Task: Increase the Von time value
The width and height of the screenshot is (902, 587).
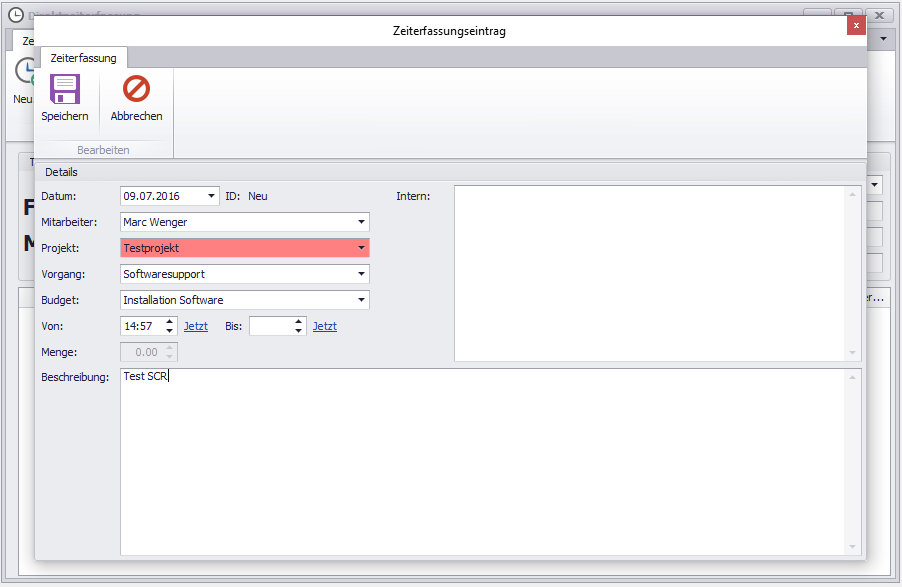Action: point(170,322)
